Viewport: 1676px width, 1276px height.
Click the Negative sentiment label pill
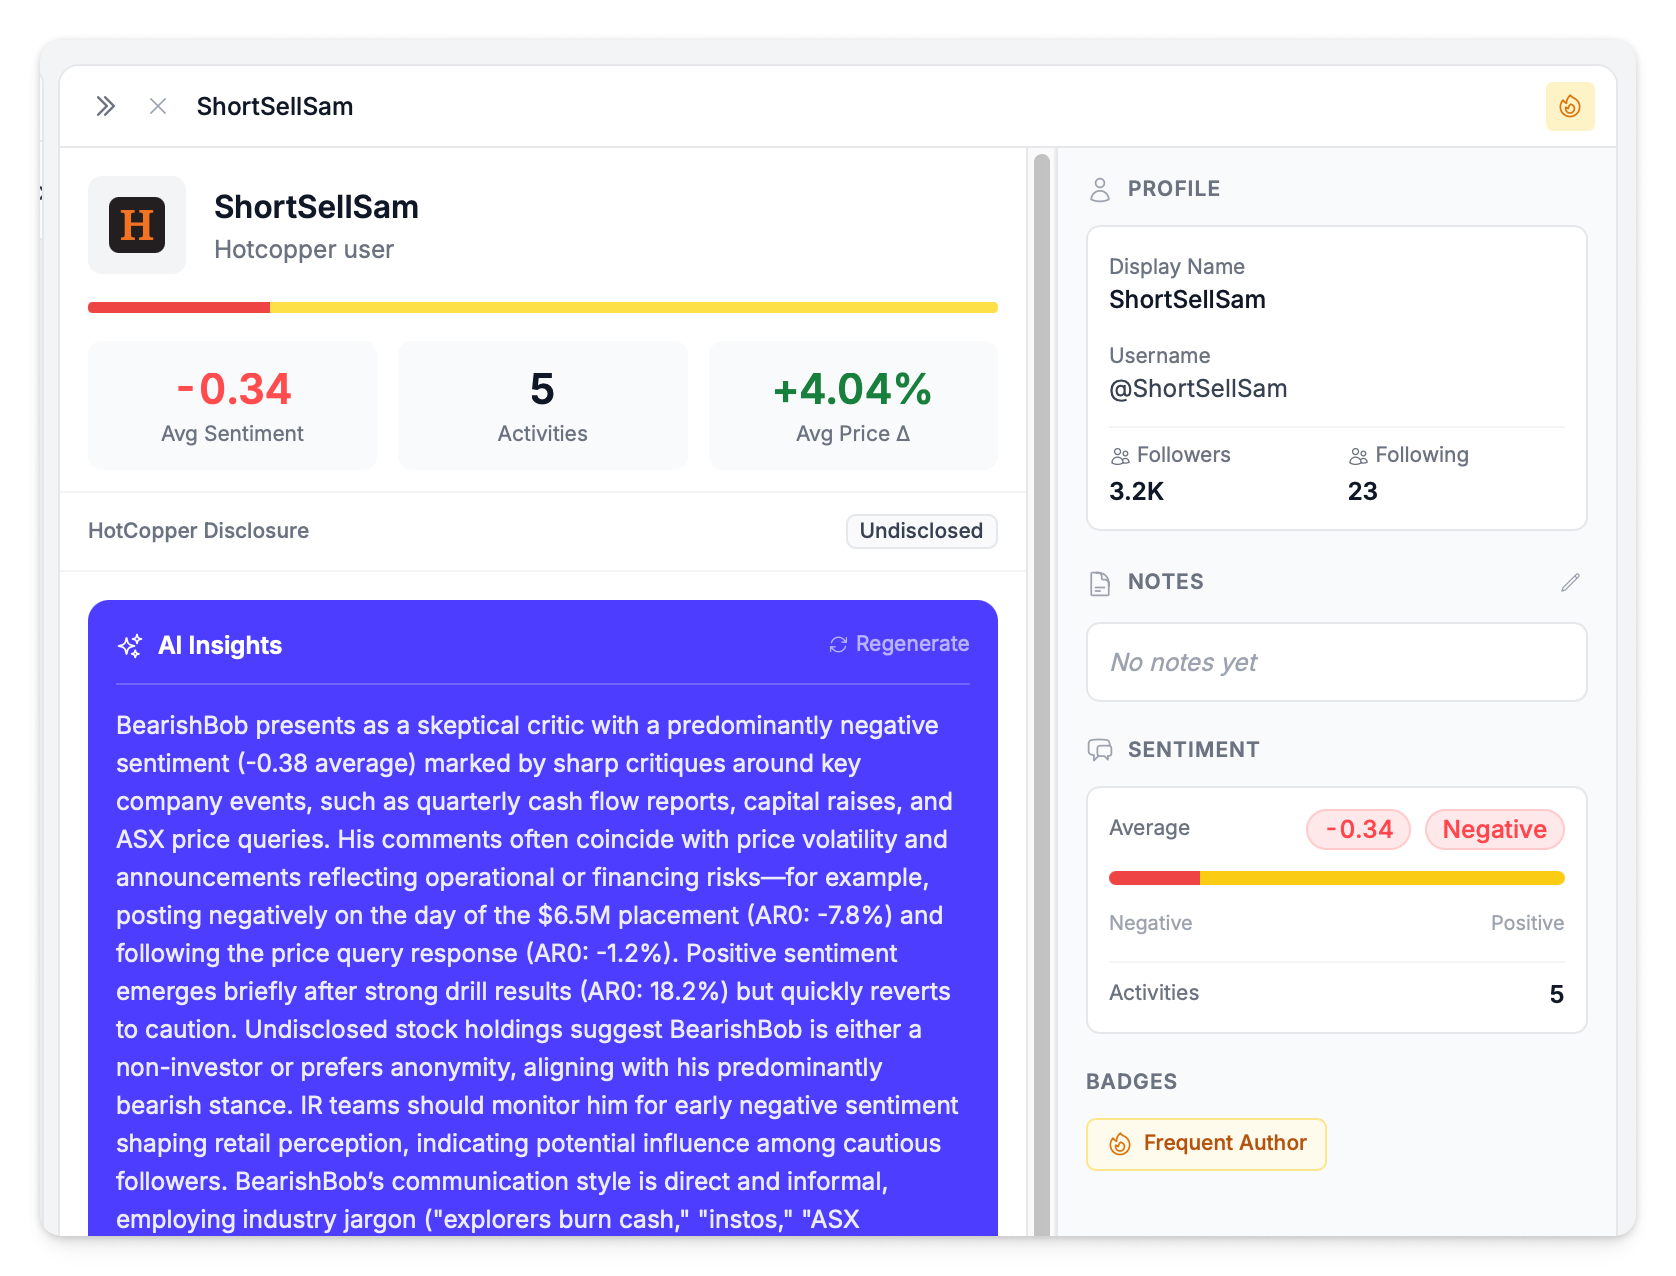(1494, 829)
